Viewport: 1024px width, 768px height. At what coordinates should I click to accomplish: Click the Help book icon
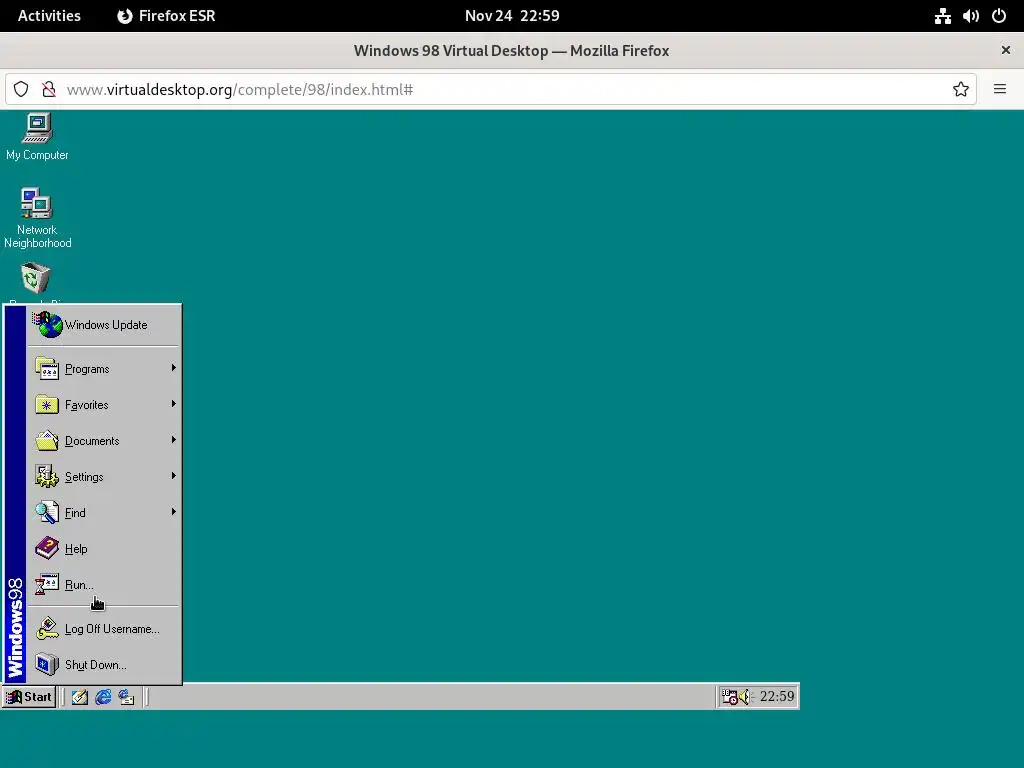[47, 549]
